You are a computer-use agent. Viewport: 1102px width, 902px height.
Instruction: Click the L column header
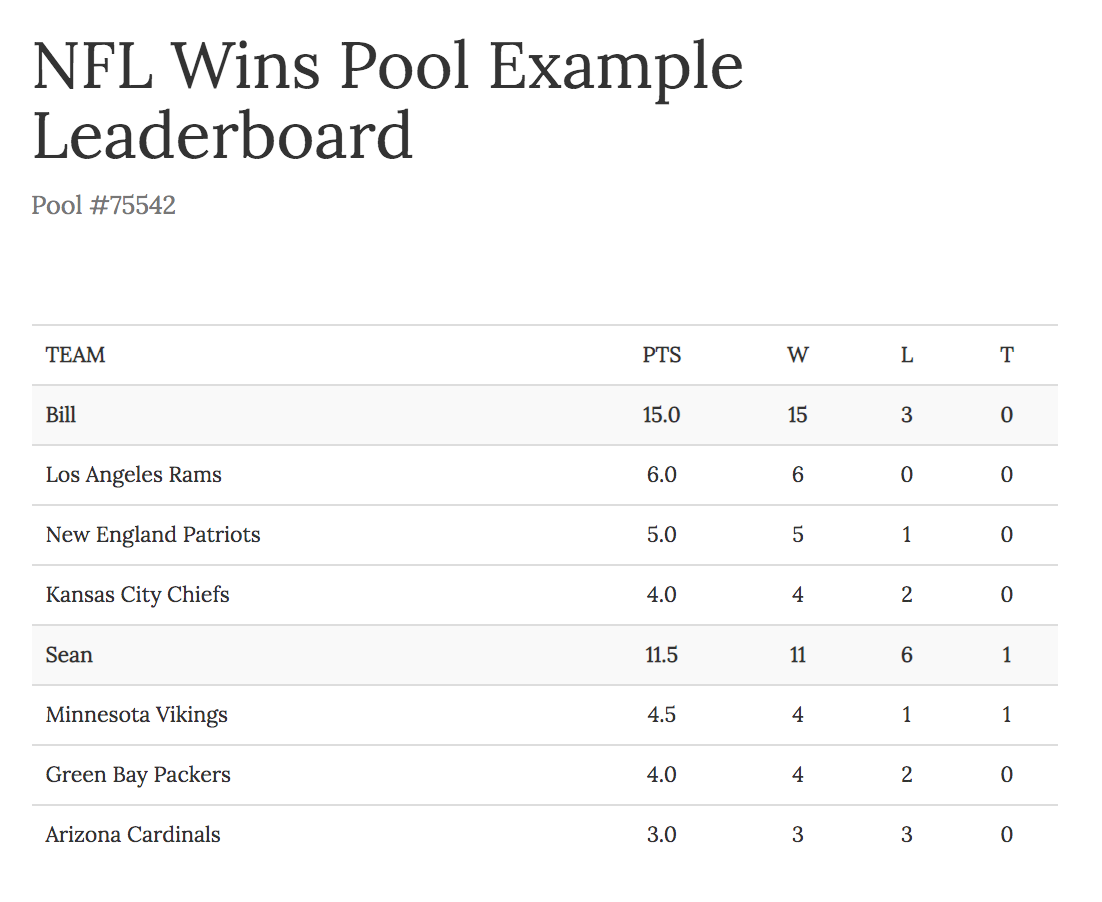(x=906, y=355)
